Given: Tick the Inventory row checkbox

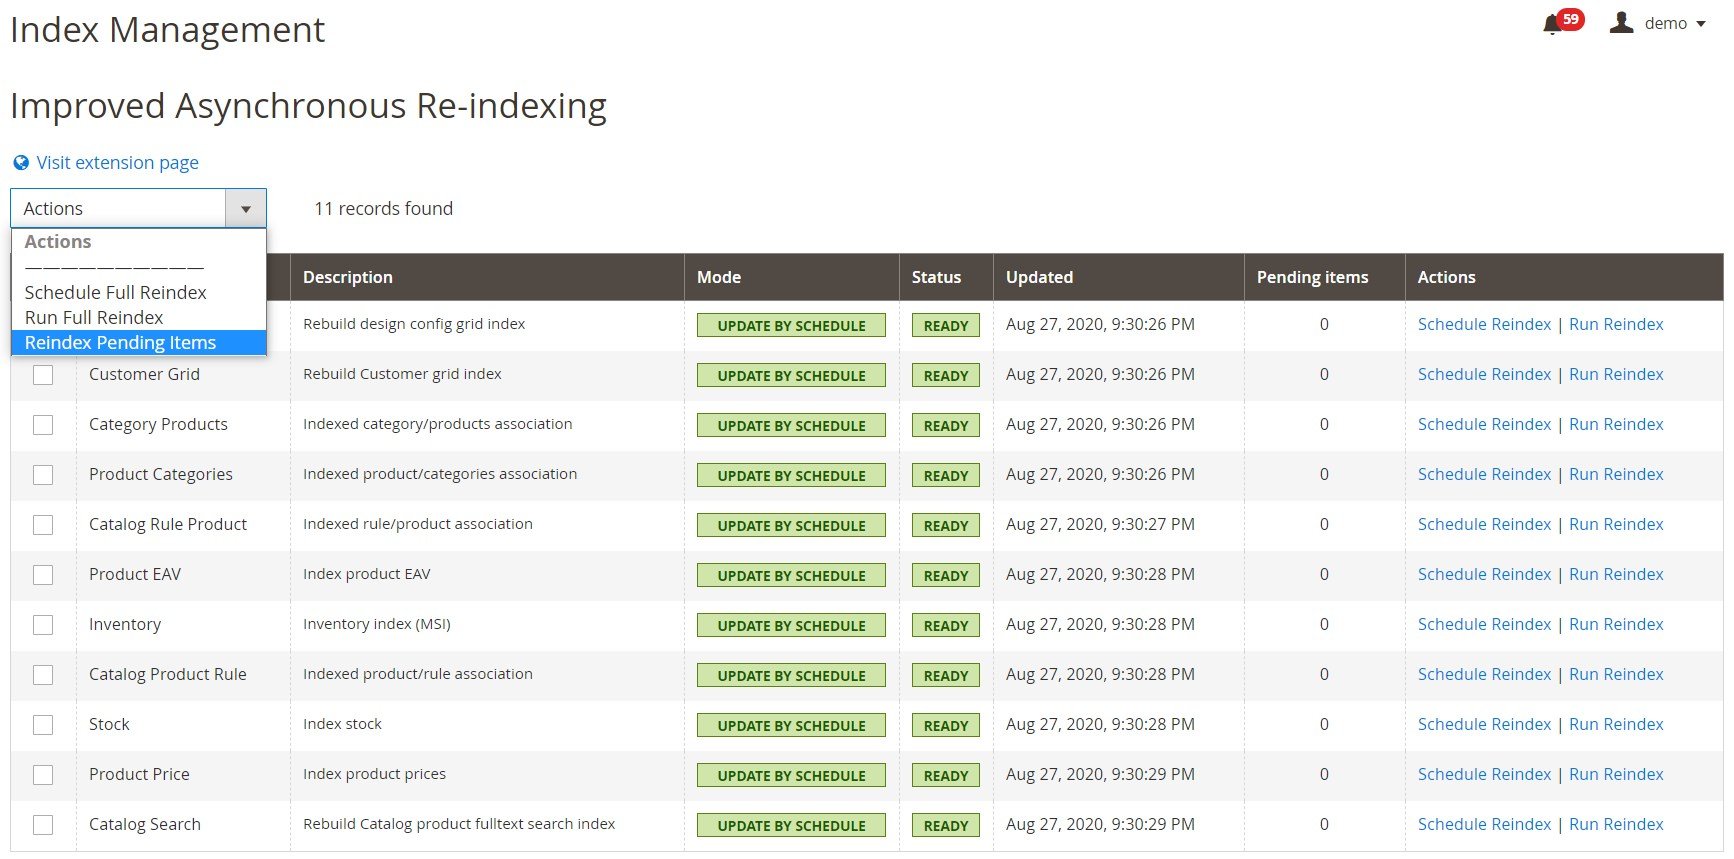Looking at the screenshot, I should [43, 625].
